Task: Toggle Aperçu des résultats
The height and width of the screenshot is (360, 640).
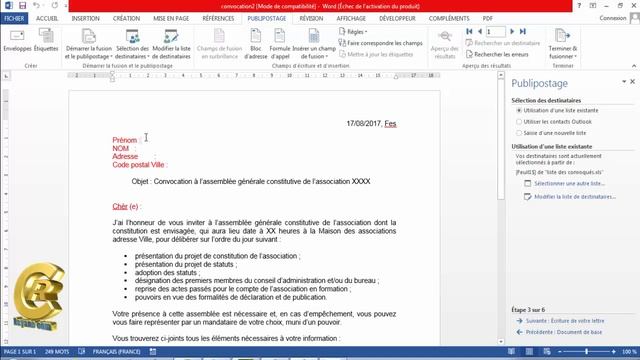Action: pyautogui.click(x=444, y=44)
